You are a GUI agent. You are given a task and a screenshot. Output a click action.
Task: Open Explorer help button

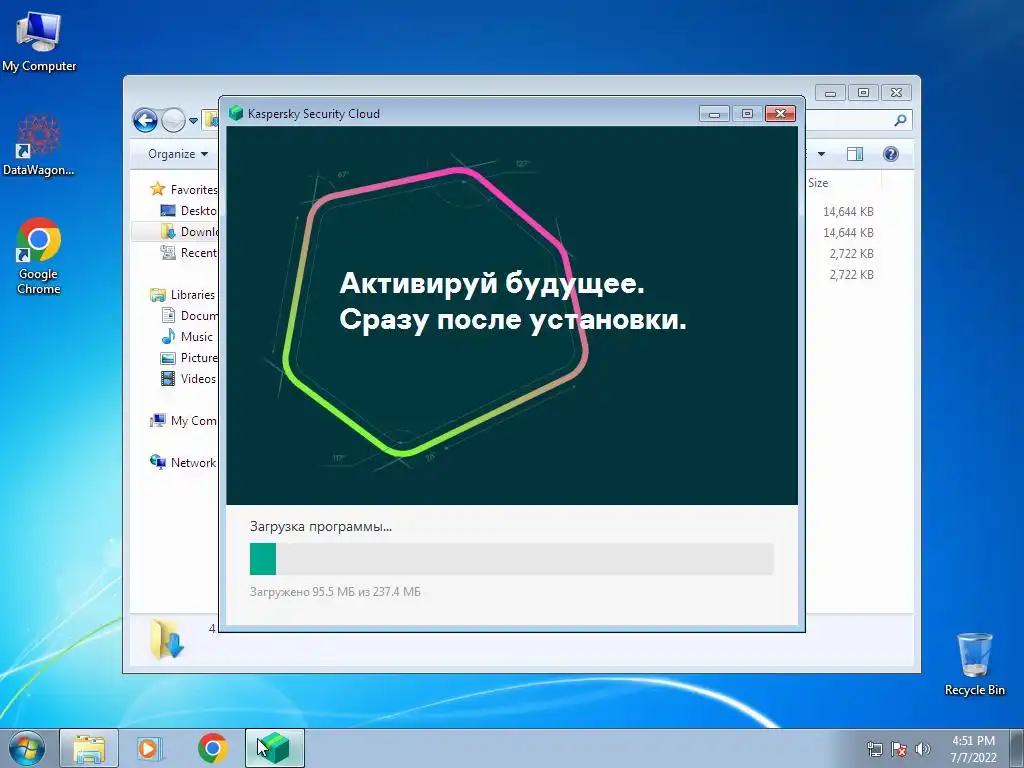click(891, 153)
